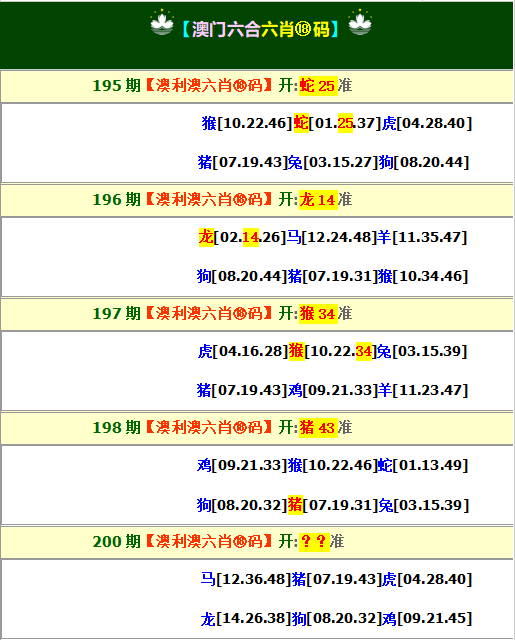Click the 澳门六合六肖⑱码 header title
The width and height of the screenshot is (515, 640).
pyautogui.click(x=261, y=29)
